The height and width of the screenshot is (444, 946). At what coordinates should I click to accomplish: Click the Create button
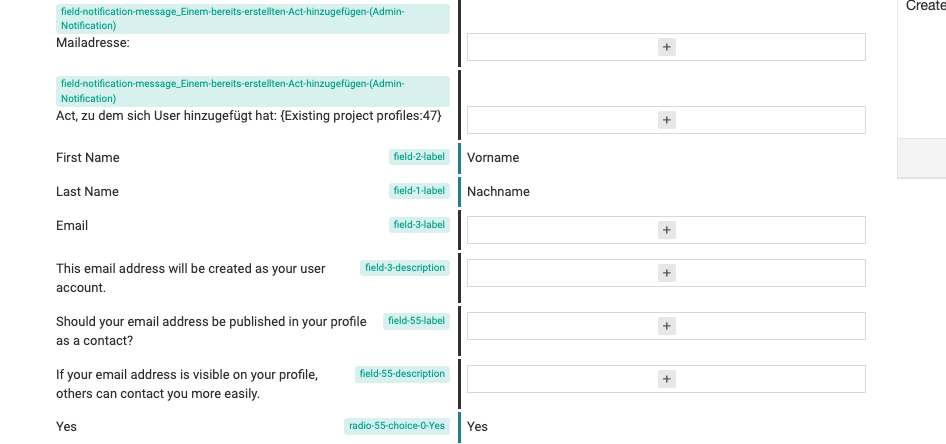pyautogui.click(x=925, y=7)
